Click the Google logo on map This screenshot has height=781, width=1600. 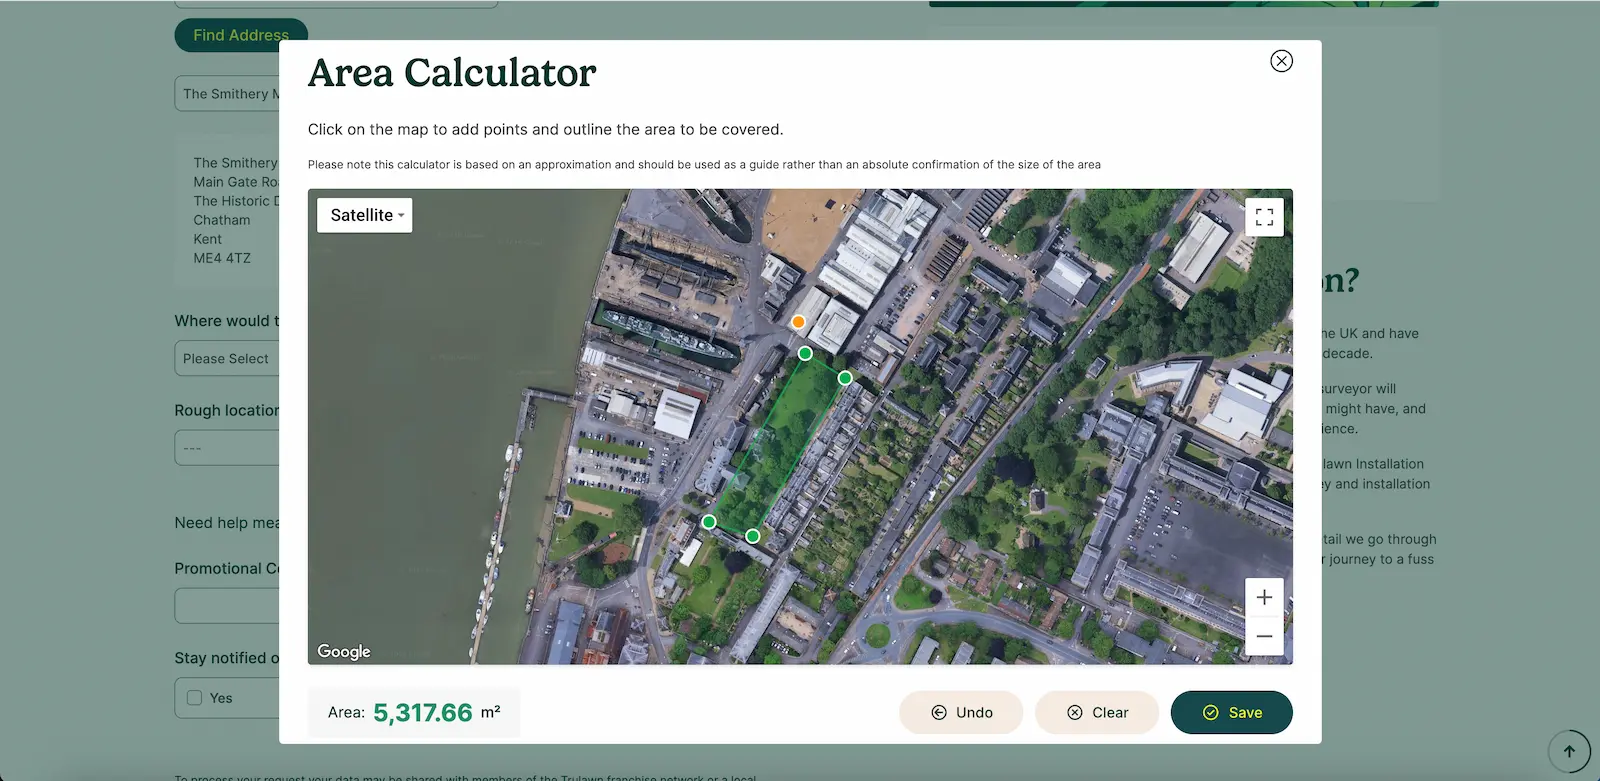(x=344, y=651)
